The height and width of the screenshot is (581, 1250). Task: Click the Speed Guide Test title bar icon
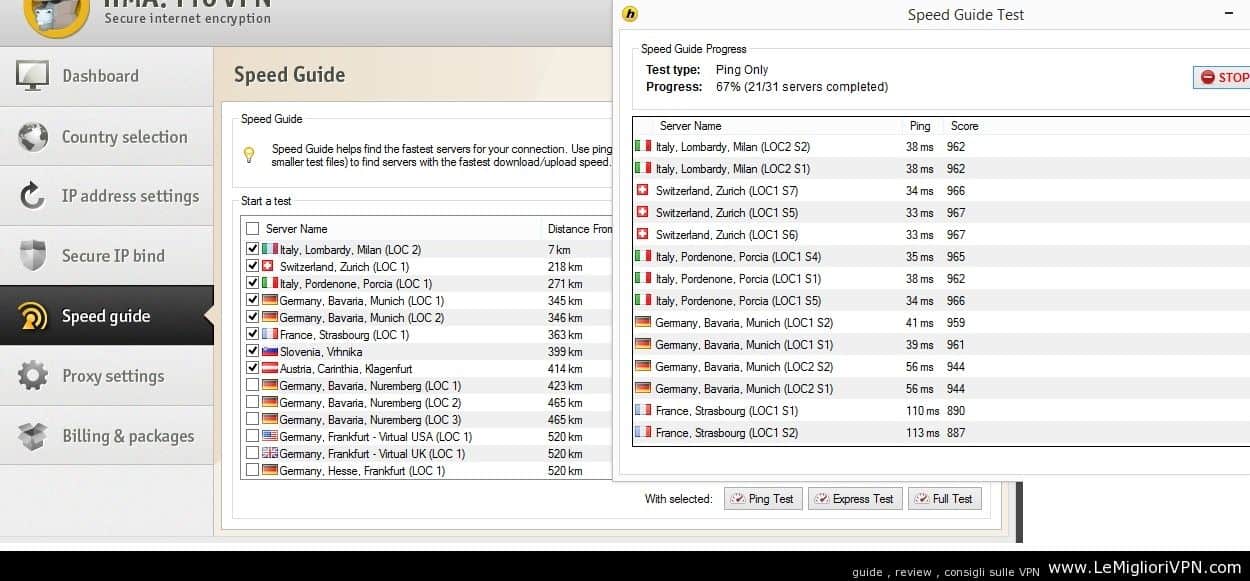(630, 14)
